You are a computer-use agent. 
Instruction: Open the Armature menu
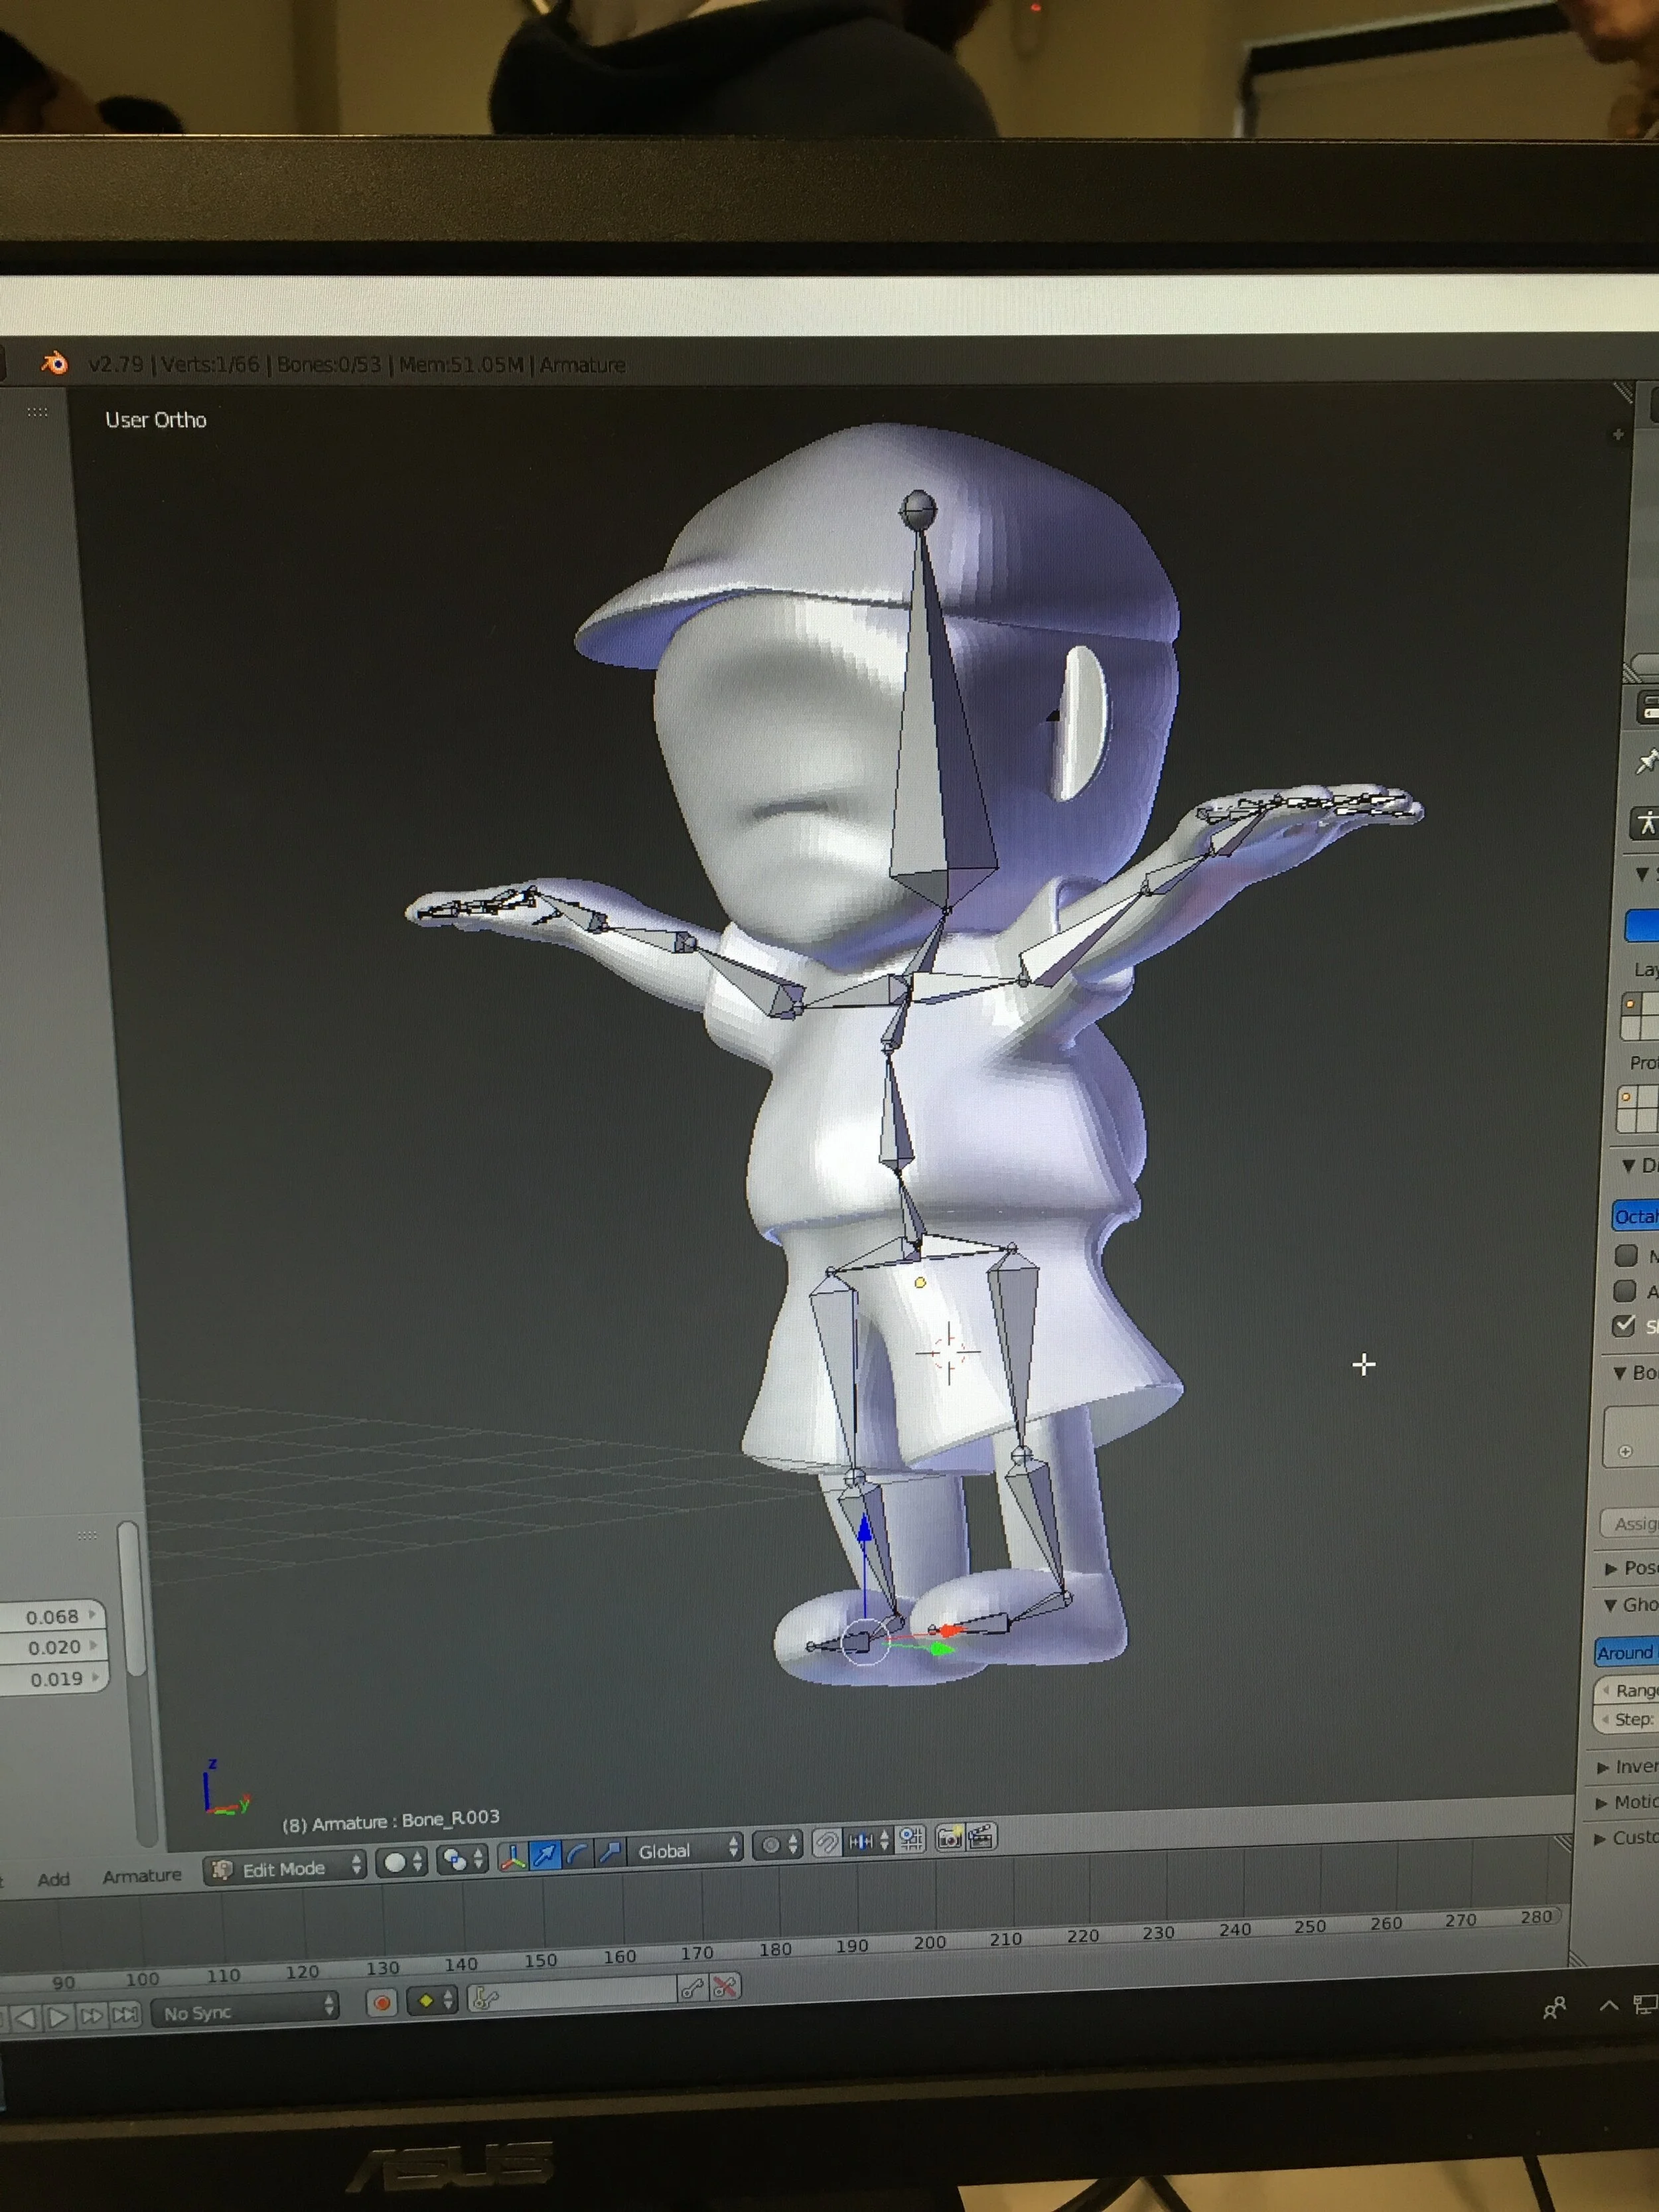pyautogui.click(x=141, y=1876)
